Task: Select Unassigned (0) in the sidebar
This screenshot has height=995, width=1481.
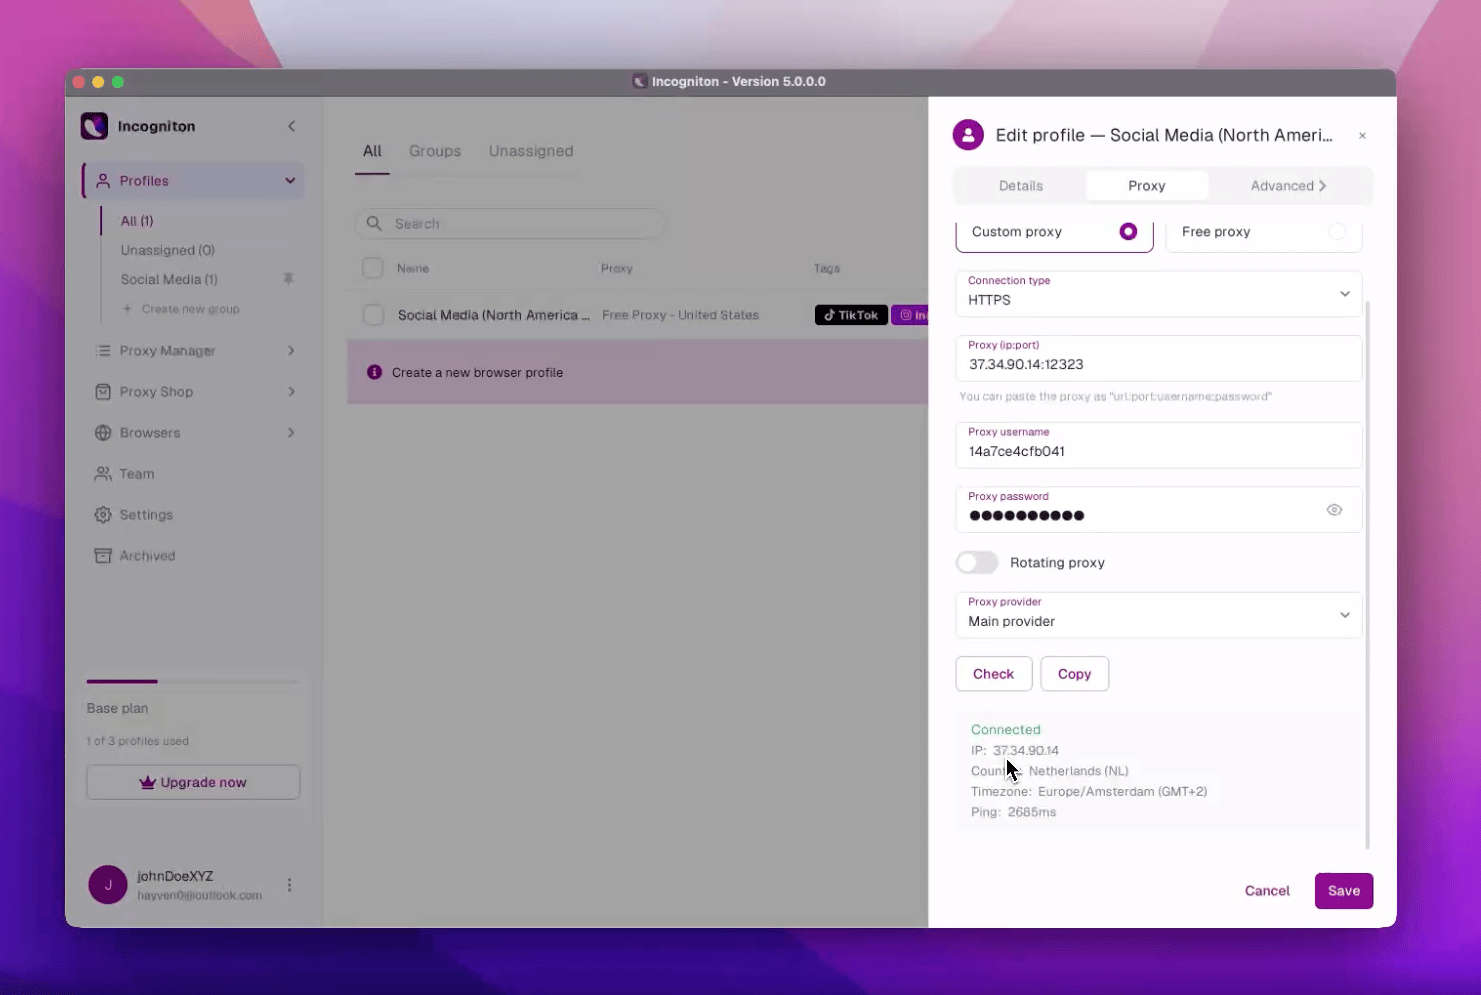Action: (x=168, y=250)
